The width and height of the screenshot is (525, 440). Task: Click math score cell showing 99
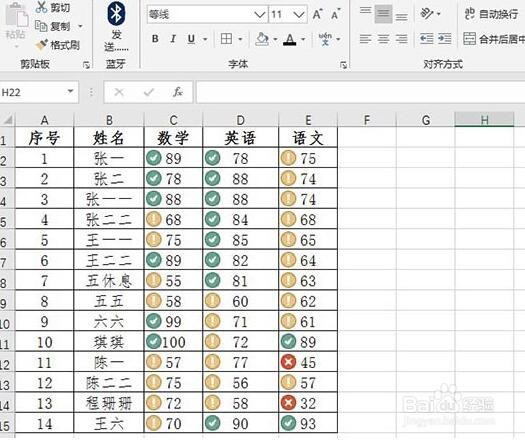pyautogui.click(x=173, y=321)
